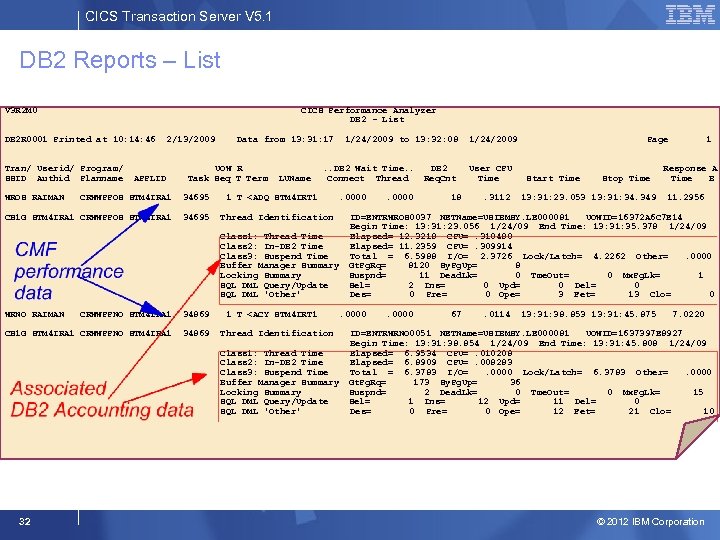Click Class2 elapsed value '6.8909'
This screenshot has height=540, width=720.
coord(421,362)
